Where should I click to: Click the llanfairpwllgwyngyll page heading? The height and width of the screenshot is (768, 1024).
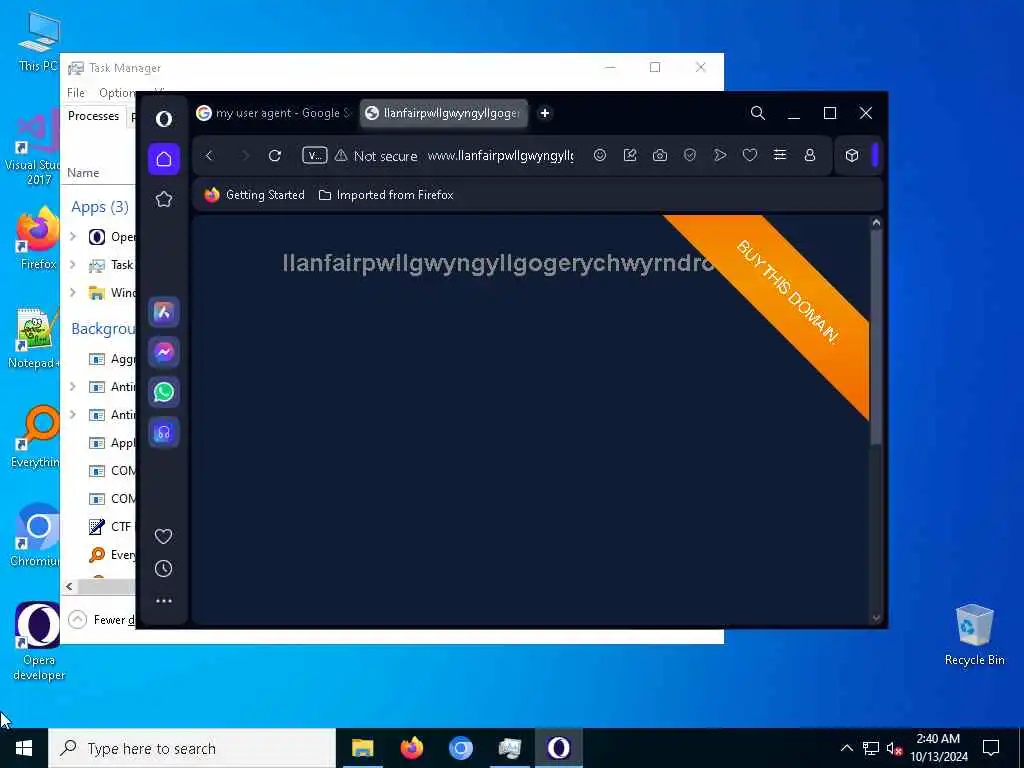498,263
